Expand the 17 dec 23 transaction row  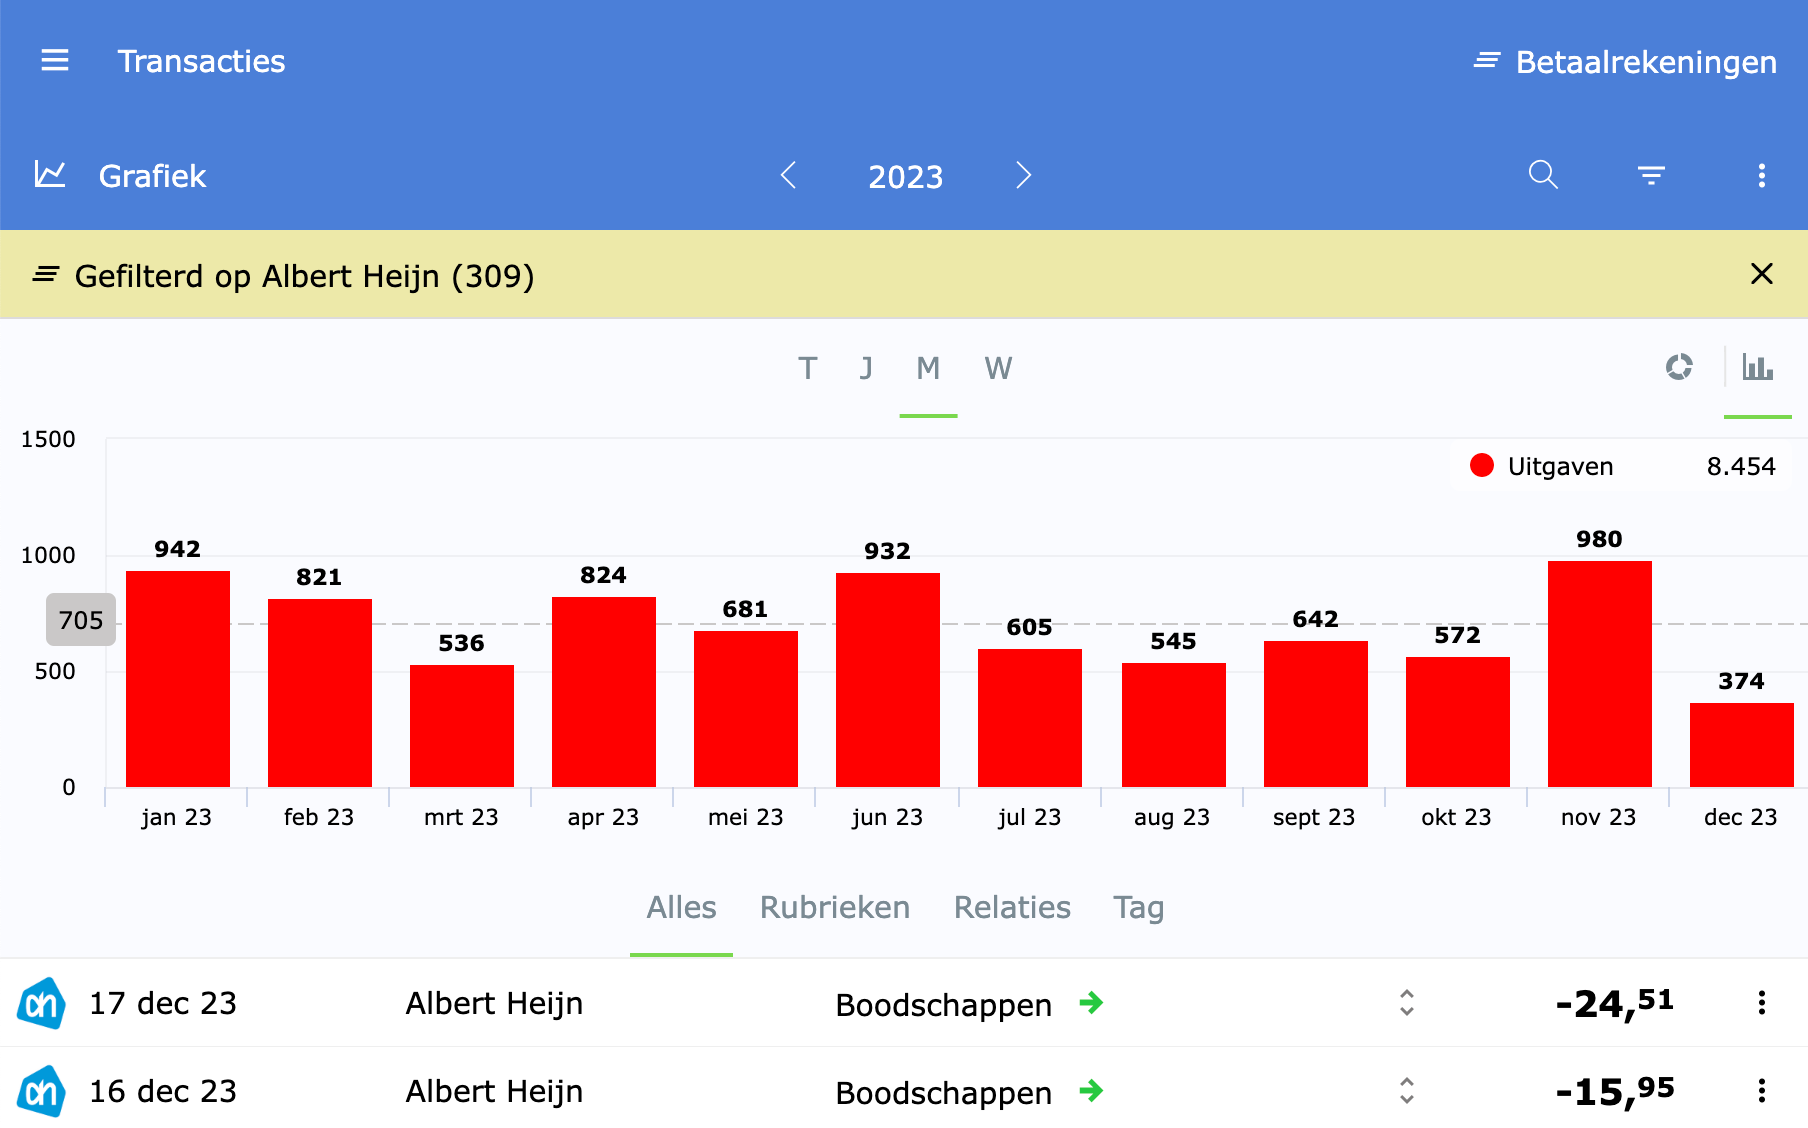point(1406,1003)
